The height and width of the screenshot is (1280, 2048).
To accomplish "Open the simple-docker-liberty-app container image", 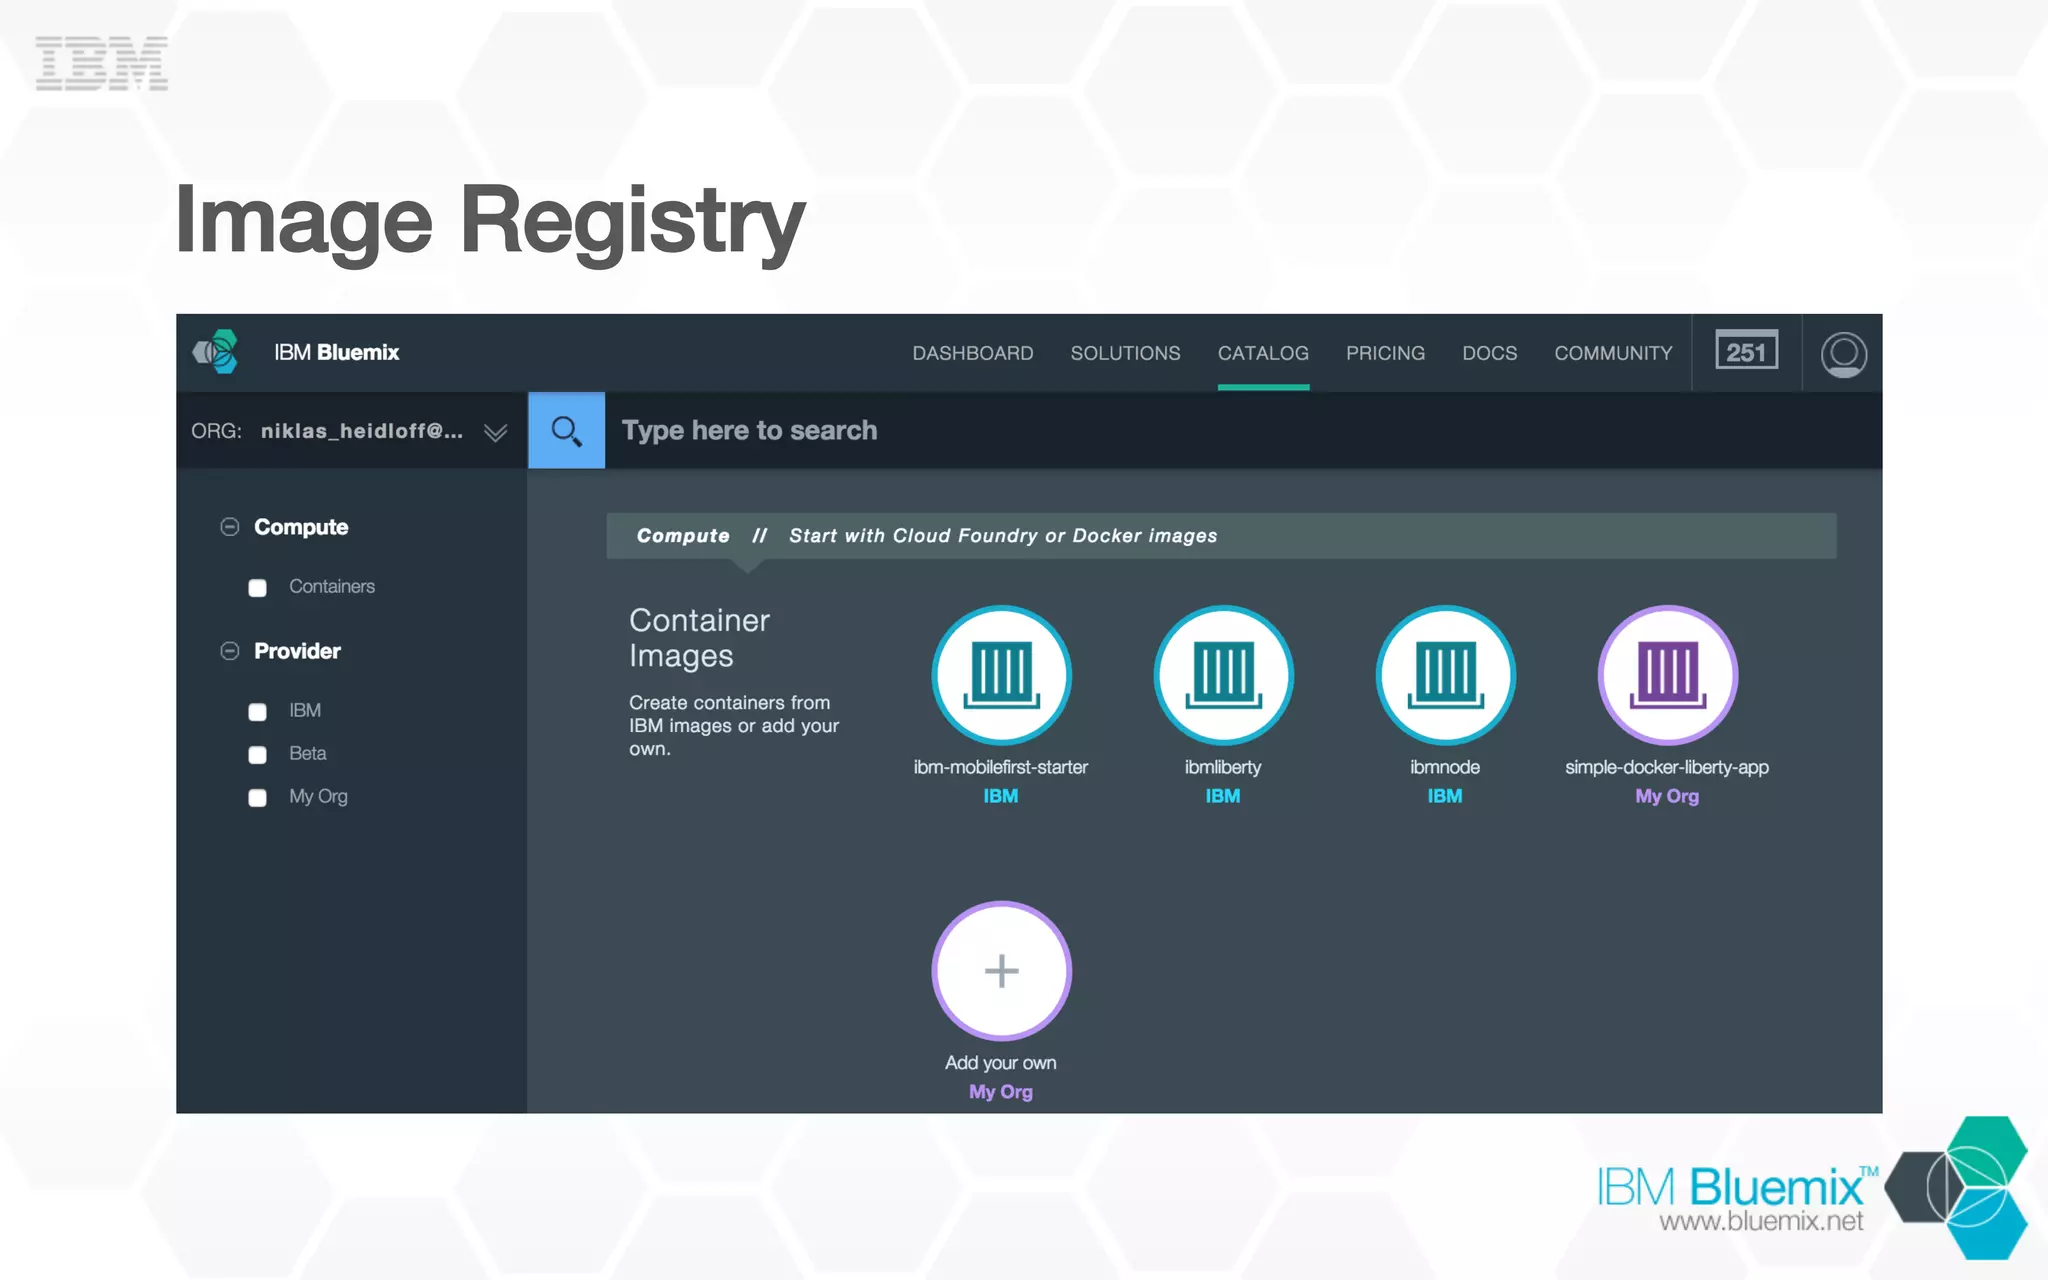I will tap(1667, 675).
